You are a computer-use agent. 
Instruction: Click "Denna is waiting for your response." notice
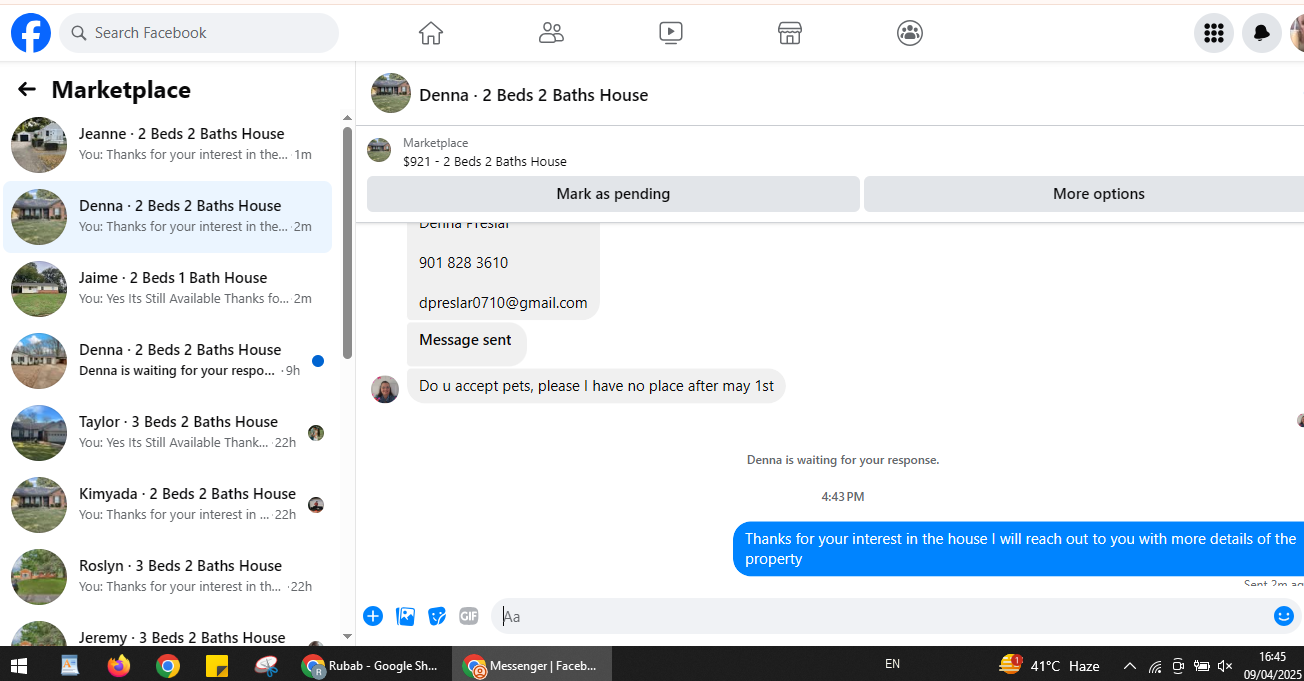coord(843,460)
